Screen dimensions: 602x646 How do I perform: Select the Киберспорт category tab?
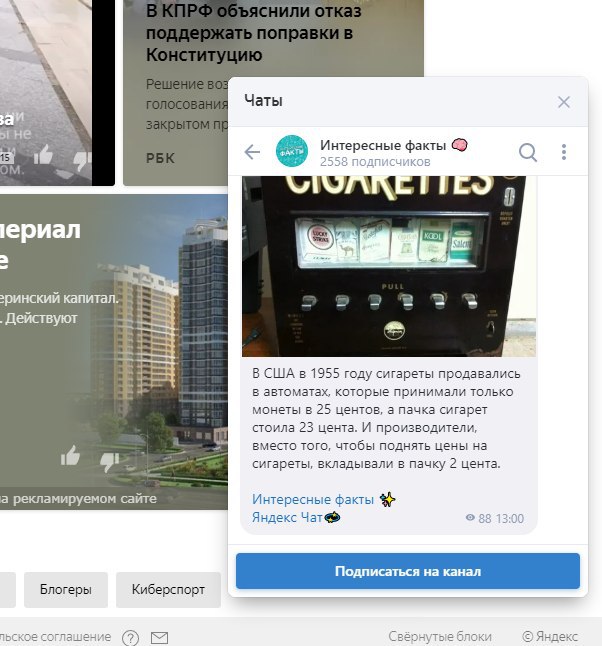click(x=168, y=590)
